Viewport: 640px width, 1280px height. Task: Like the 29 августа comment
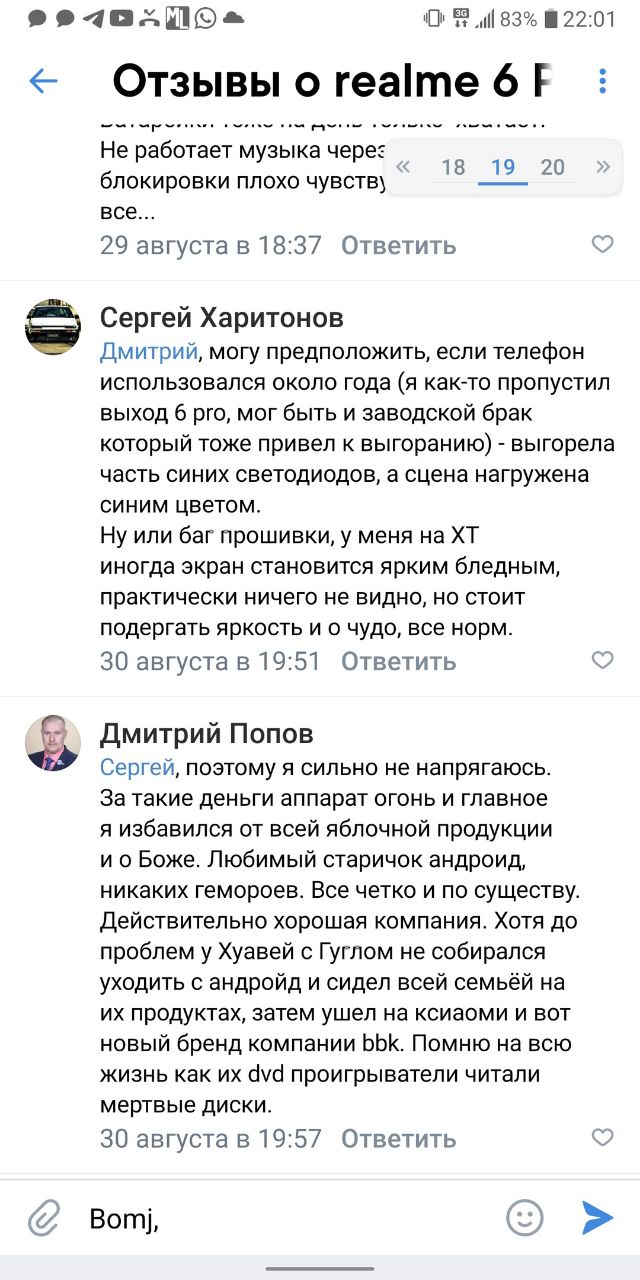pos(602,244)
